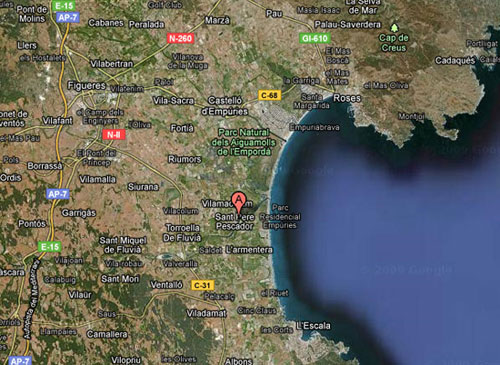Click the Fortià label

tap(182, 128)
